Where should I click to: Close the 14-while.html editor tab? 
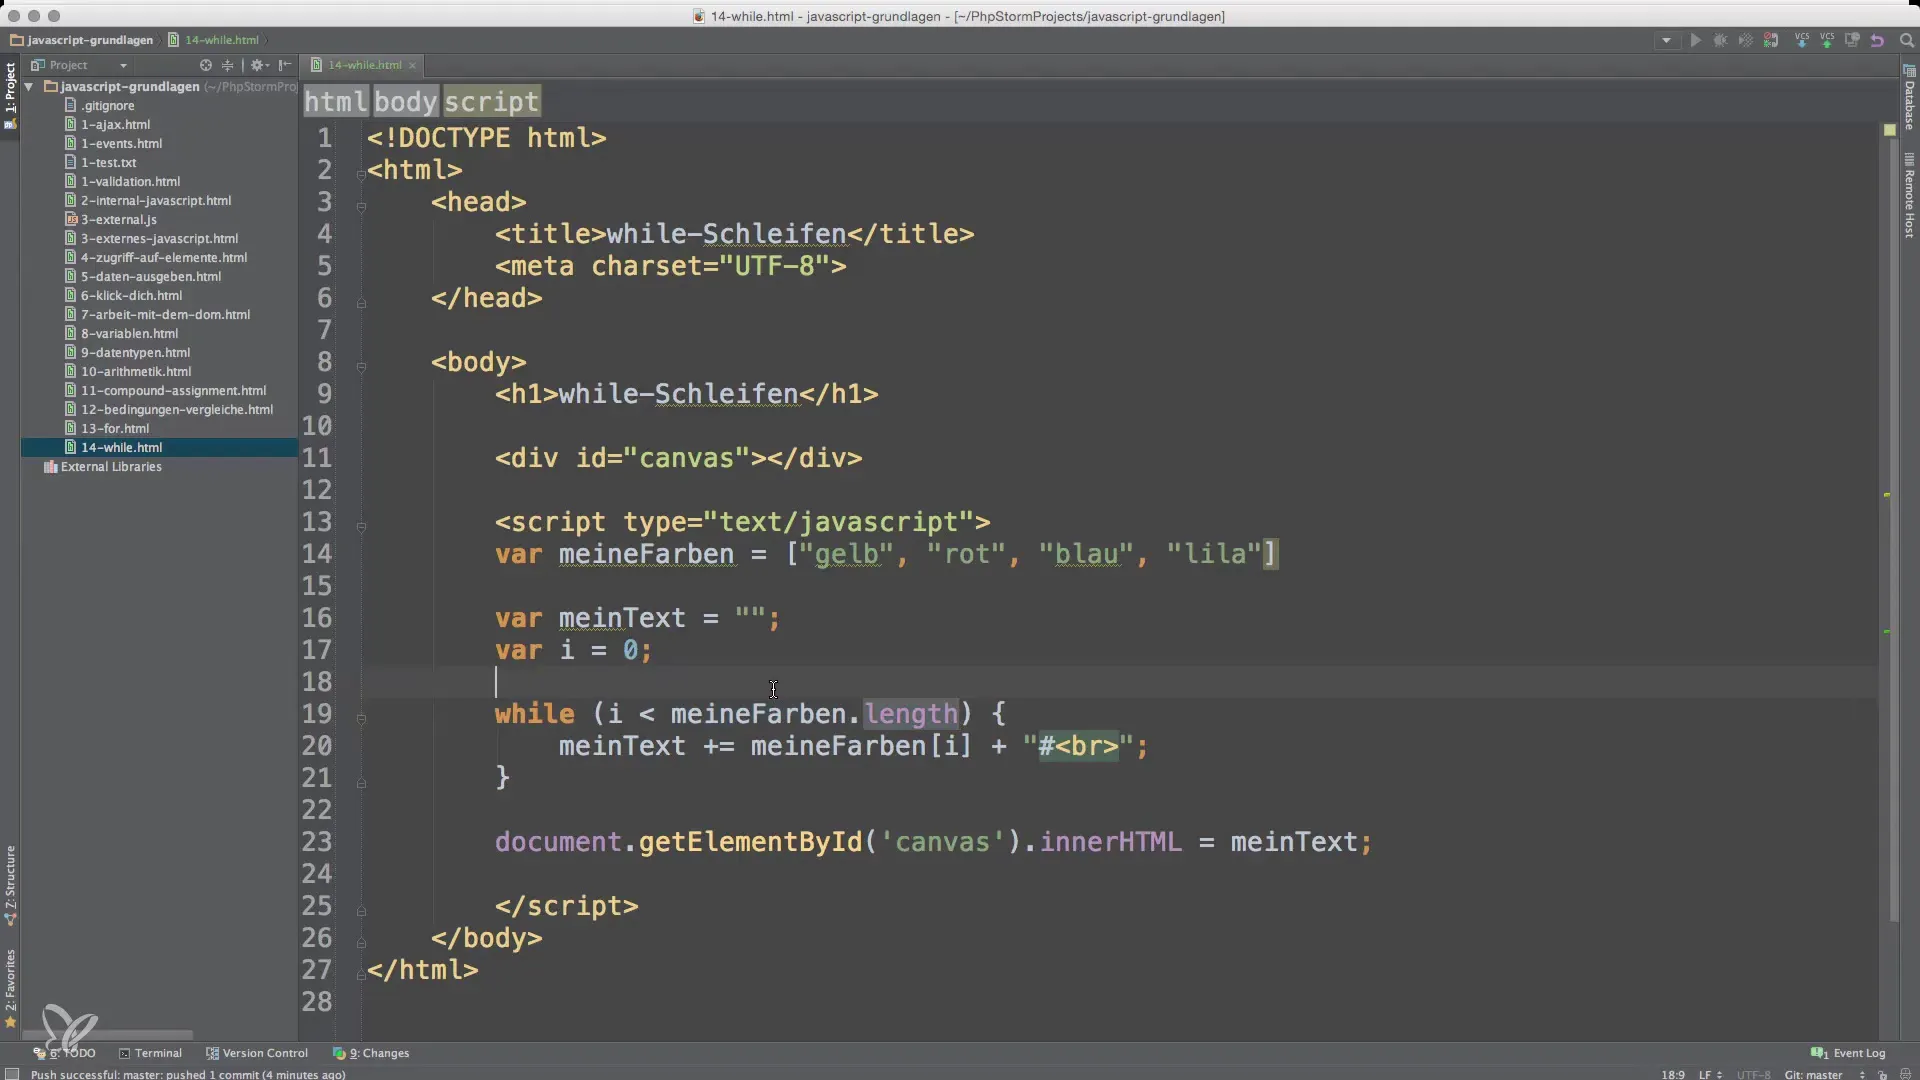[x=412, y=66]
